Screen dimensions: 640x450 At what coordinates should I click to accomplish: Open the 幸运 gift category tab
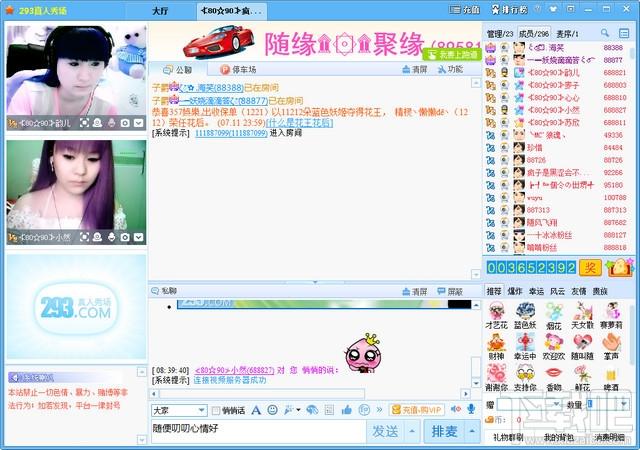tap(536, 291)
